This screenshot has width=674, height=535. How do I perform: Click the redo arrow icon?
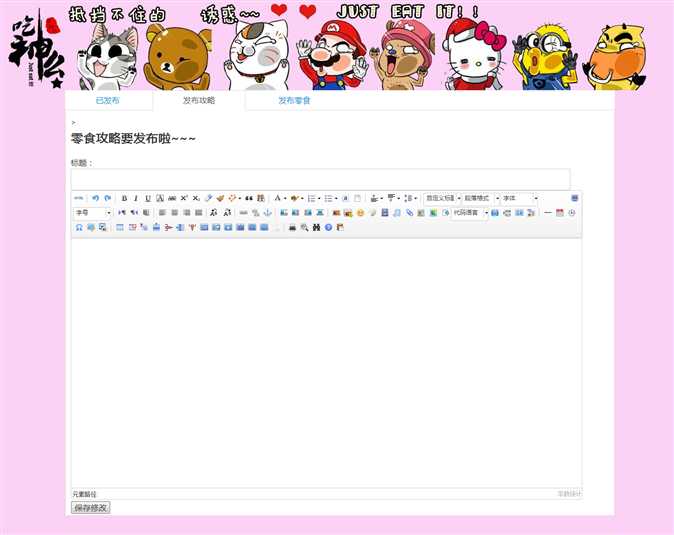click(x=107, y=198)
